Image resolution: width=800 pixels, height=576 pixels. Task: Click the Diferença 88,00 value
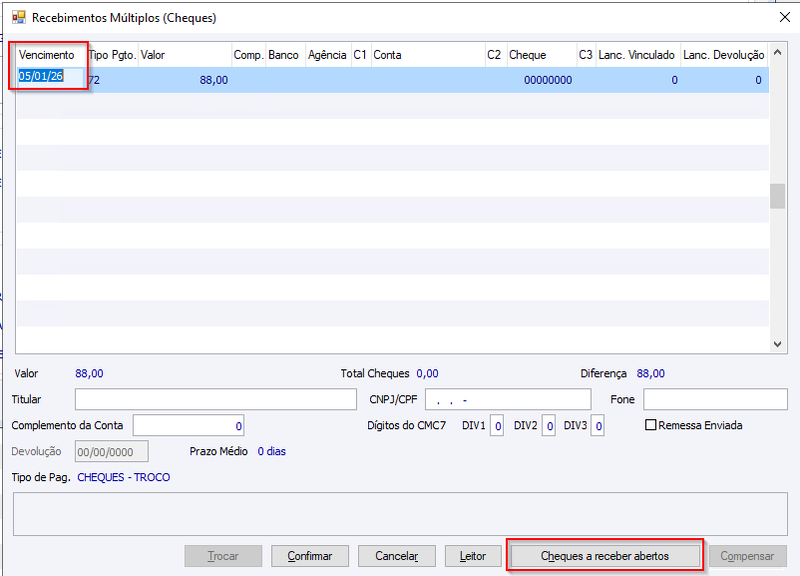[651, 373]
